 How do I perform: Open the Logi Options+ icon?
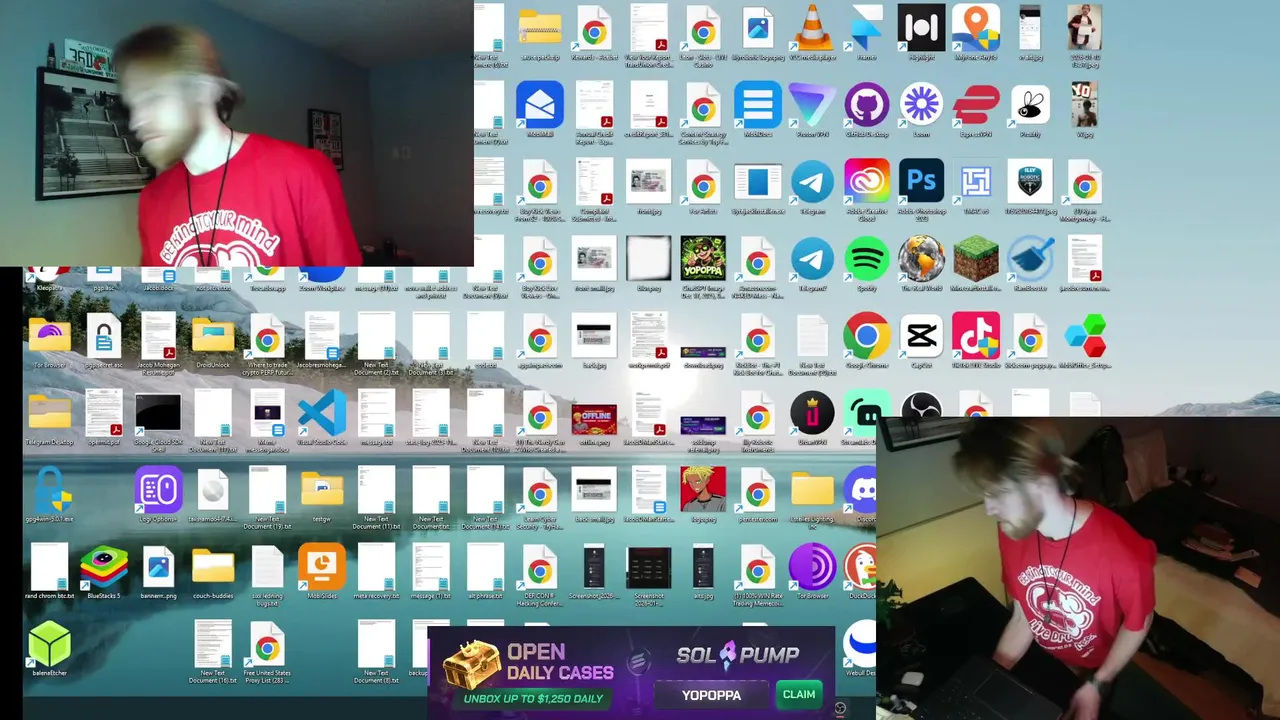point(158,492)
